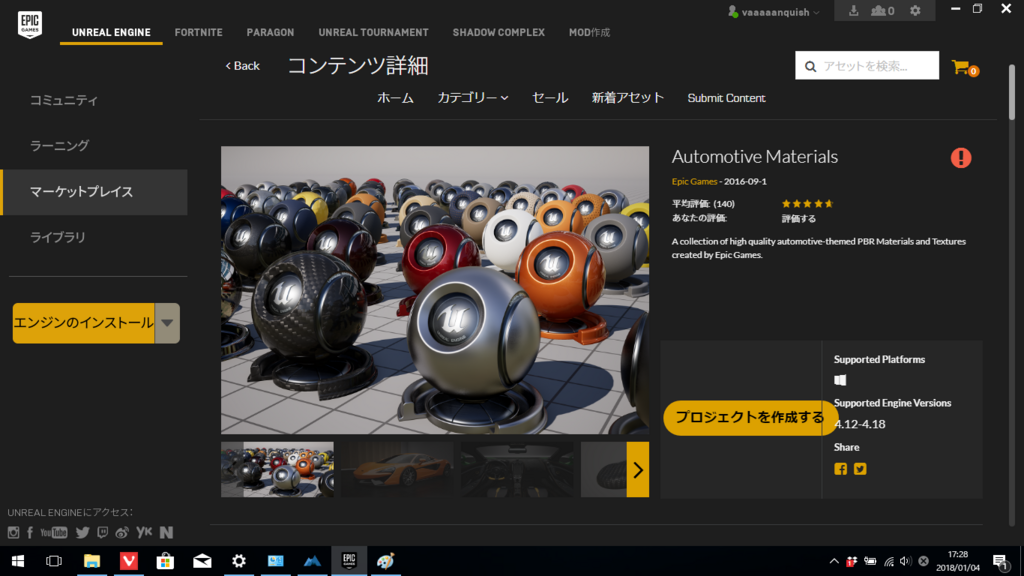The width and height of the screenshot is (1024, 576).
Task: Open the Windows Start menu
Action: [x=18, y=561]
